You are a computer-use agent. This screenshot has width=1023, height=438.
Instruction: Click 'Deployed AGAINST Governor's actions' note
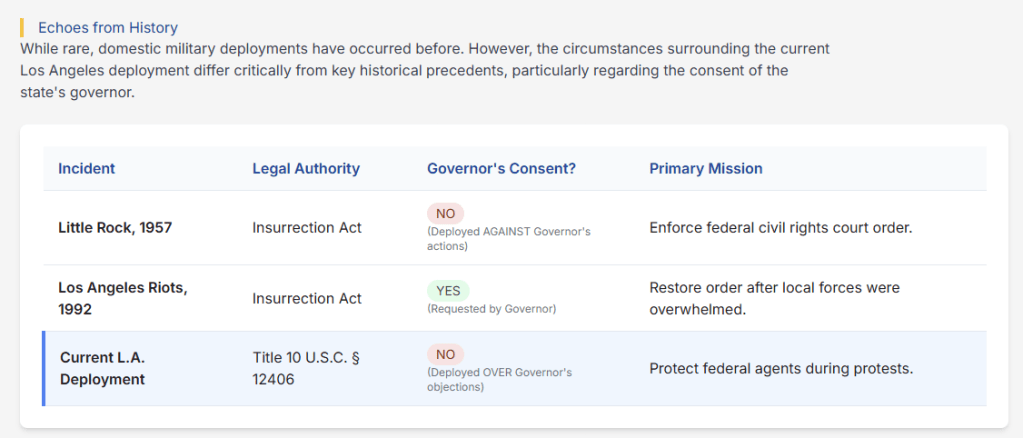(508, 238)
